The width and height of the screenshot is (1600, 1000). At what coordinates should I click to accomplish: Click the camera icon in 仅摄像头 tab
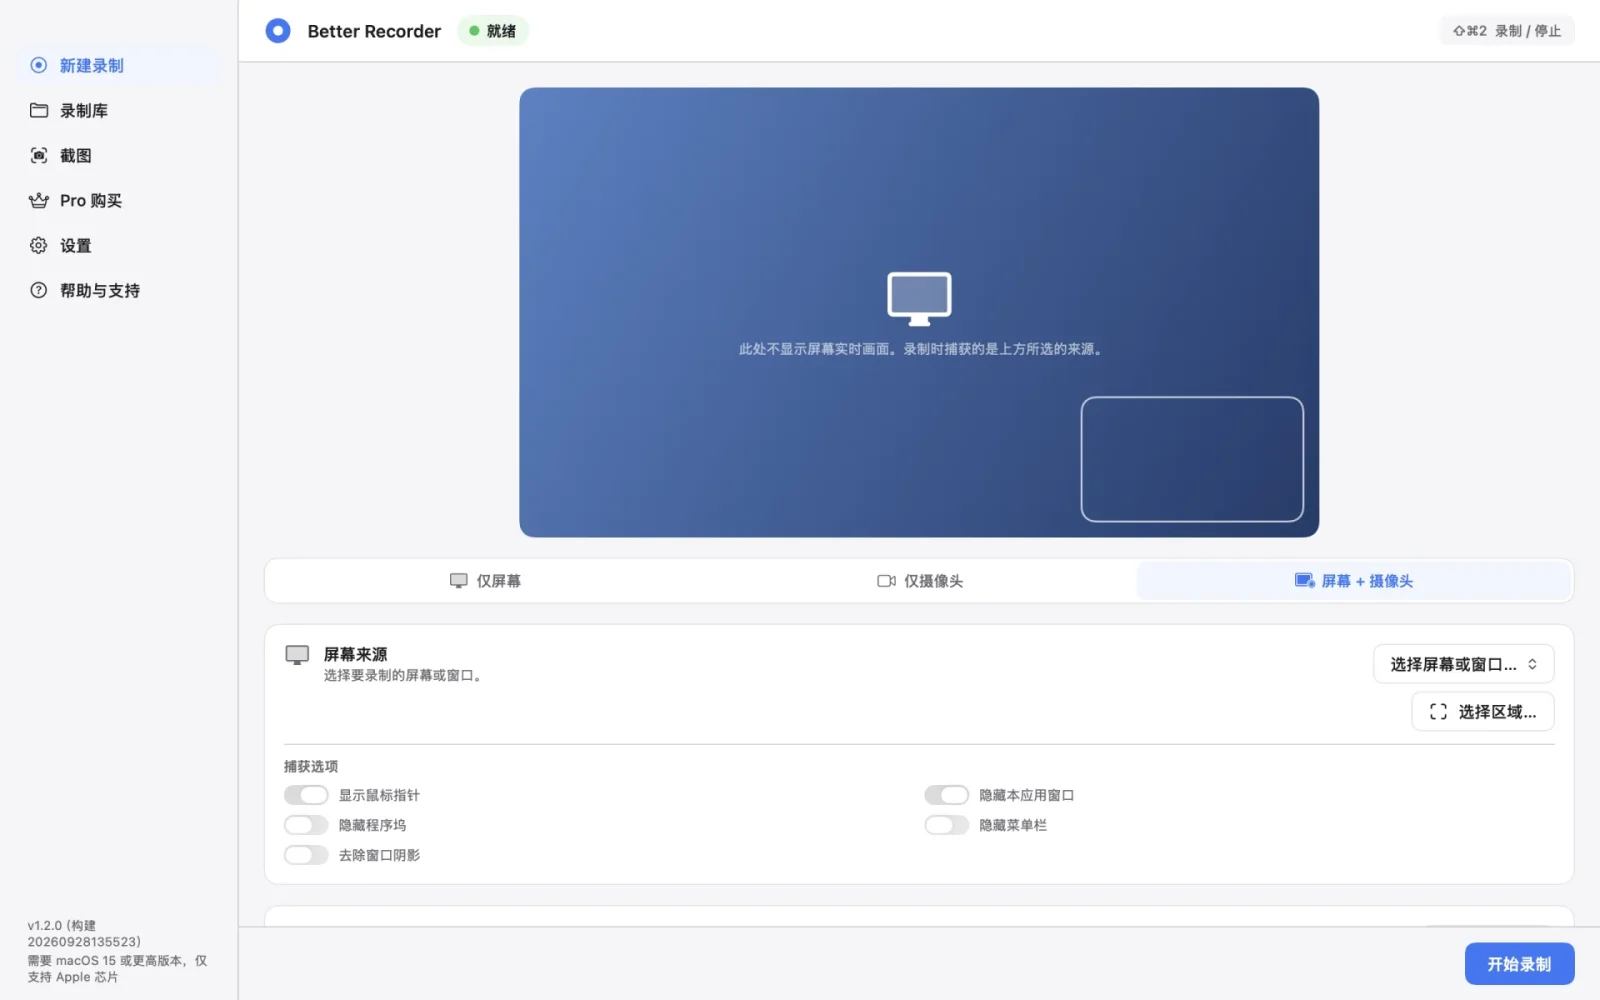886,581
